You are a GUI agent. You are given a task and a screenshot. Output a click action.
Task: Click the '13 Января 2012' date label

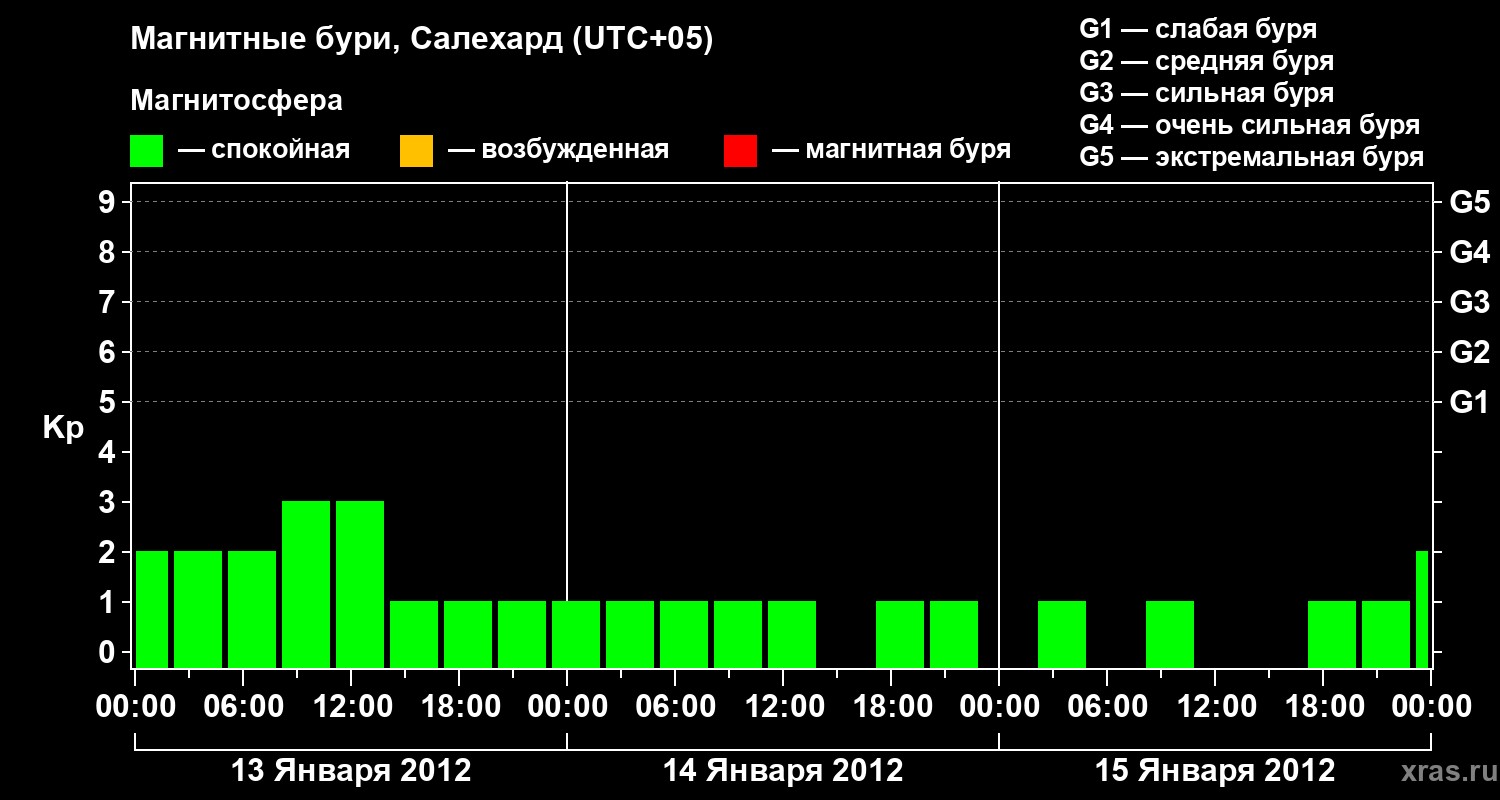[351, 770]
